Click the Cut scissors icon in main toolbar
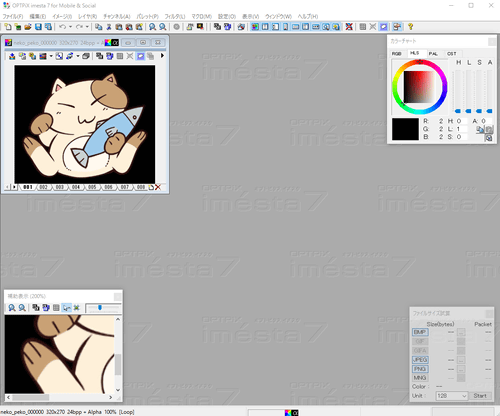 click(109, 27)
